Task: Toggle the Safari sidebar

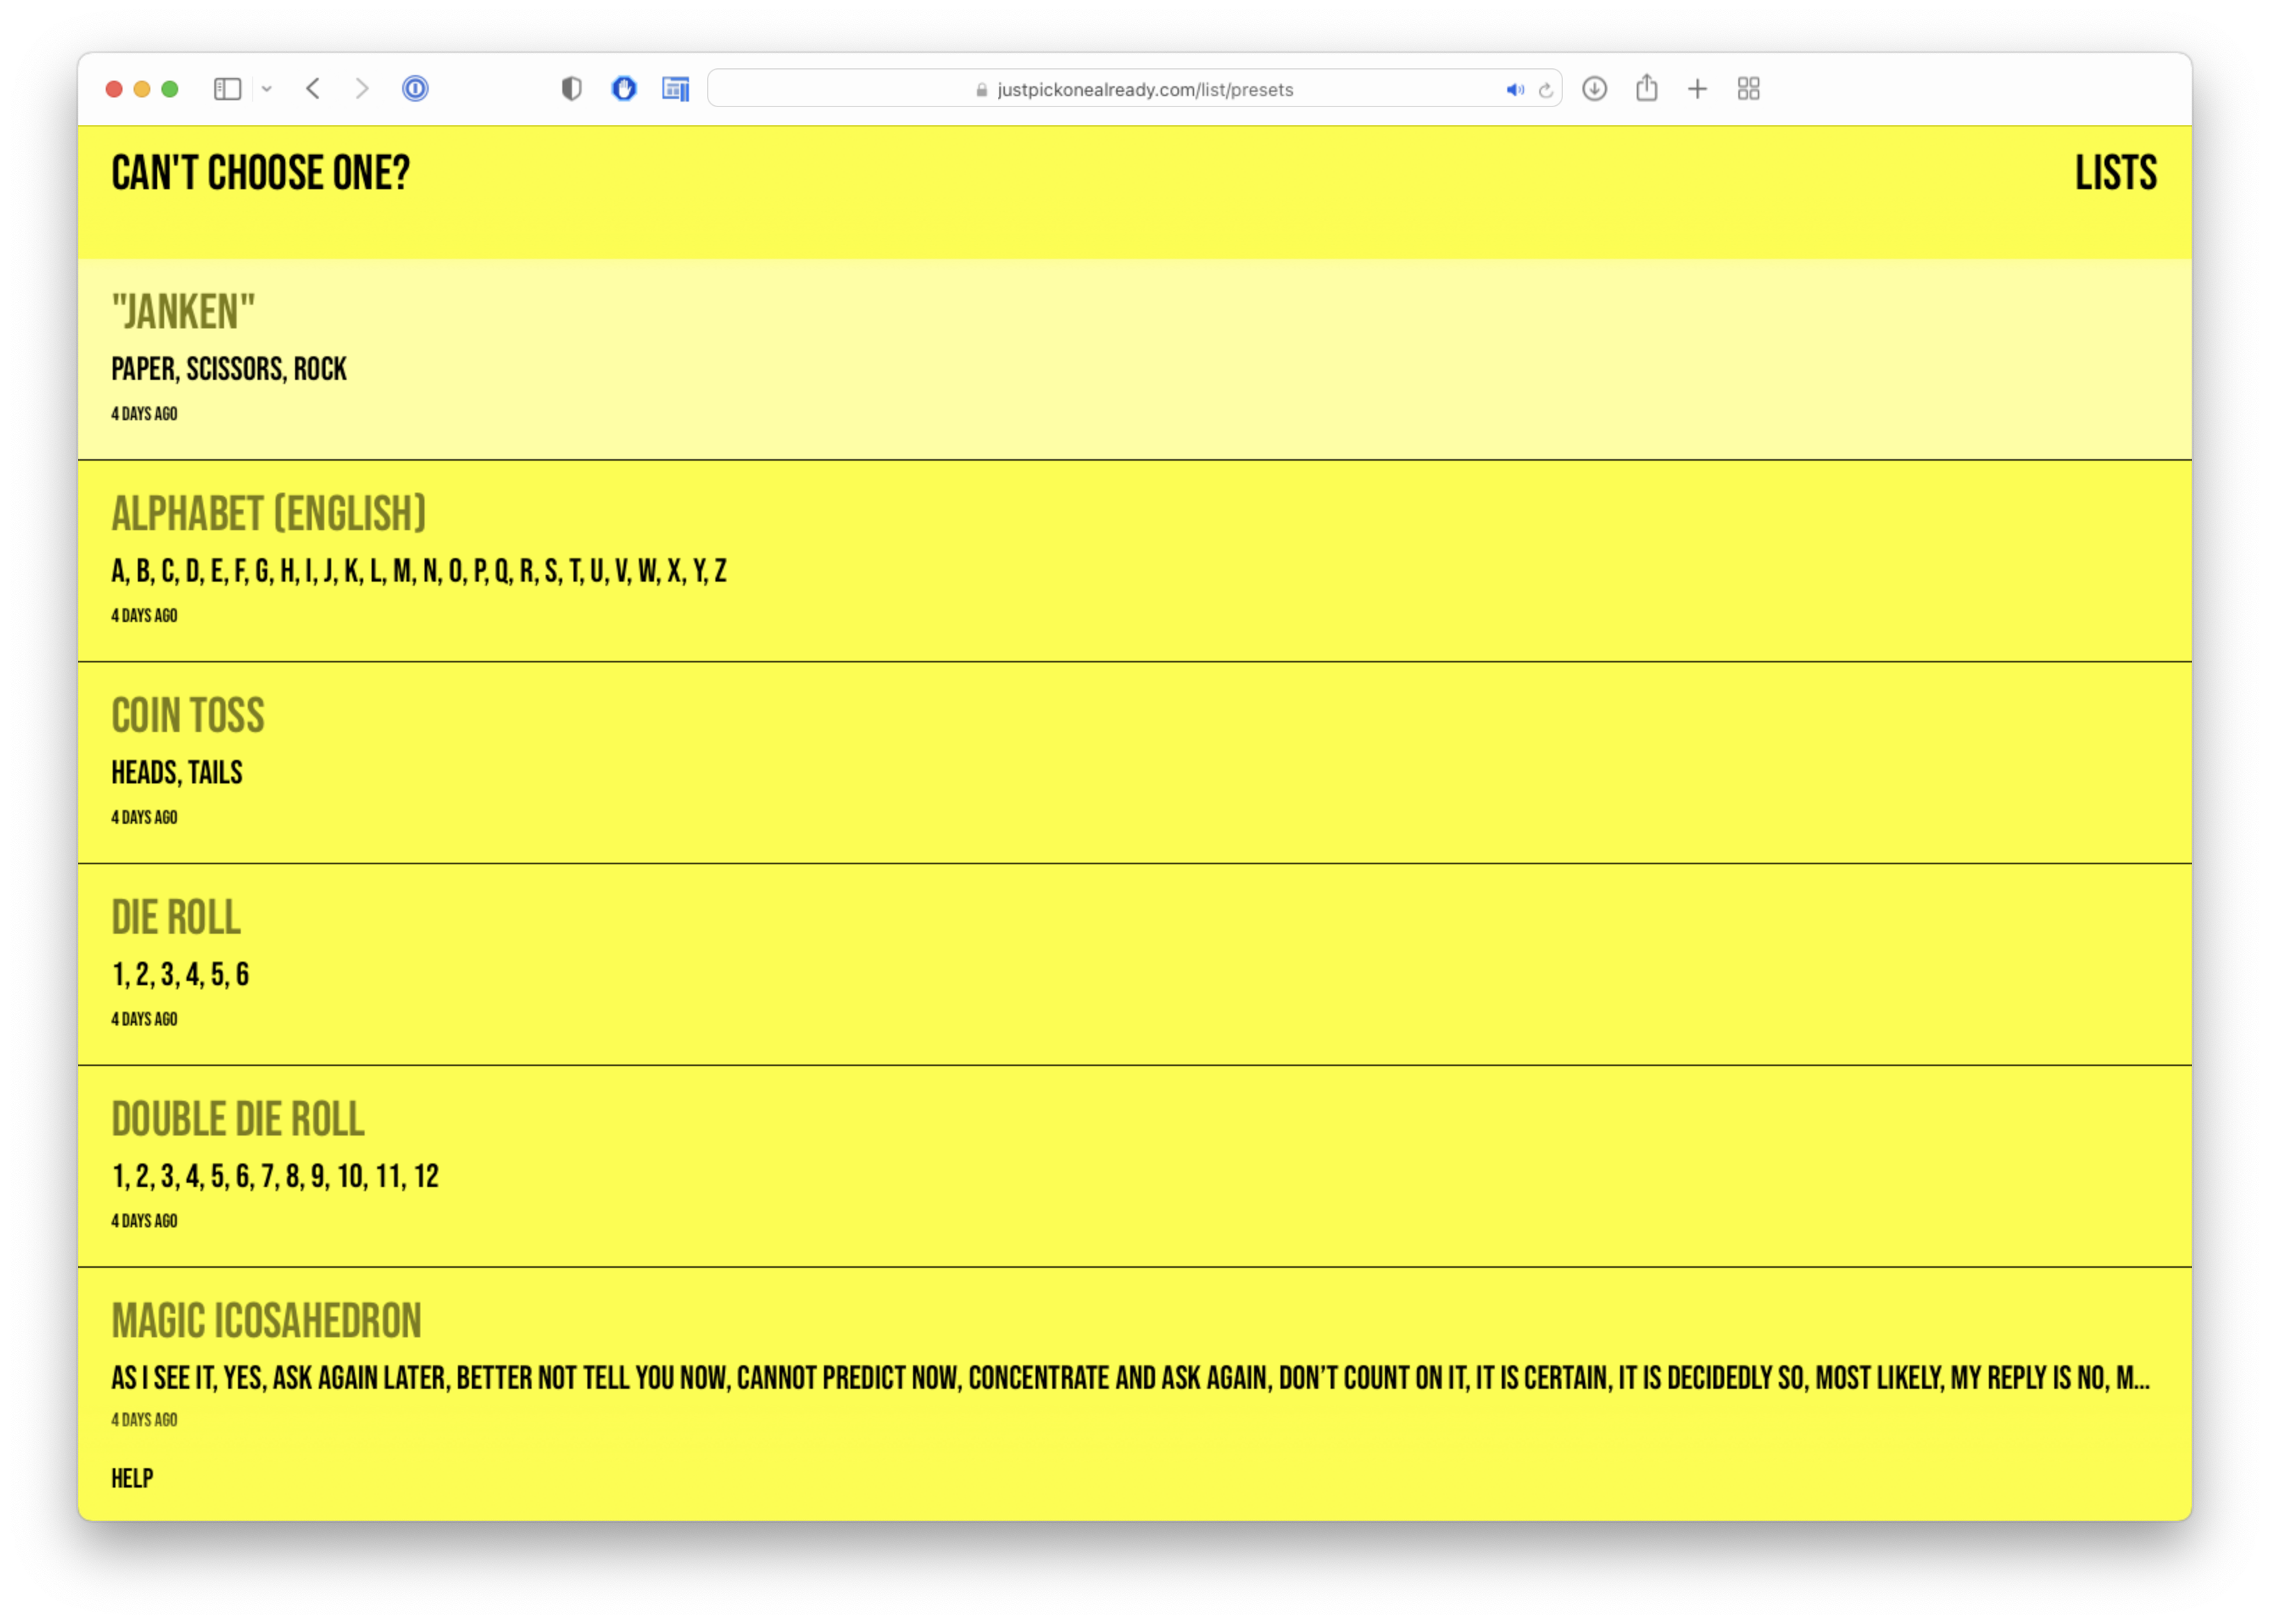Action: (x=227, y=89)
